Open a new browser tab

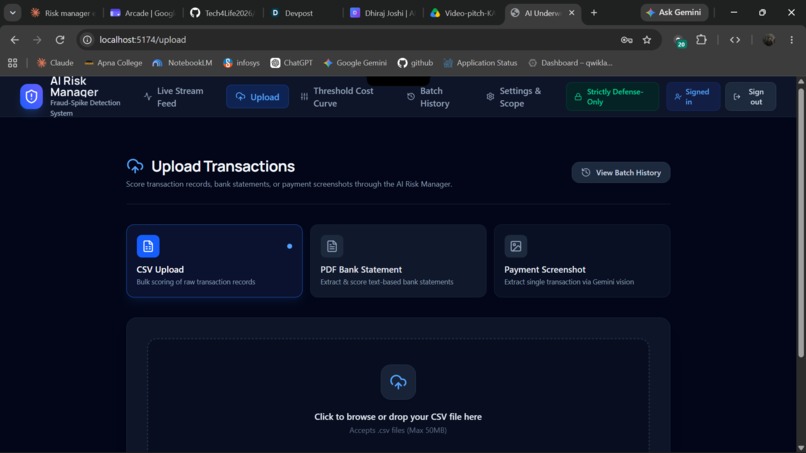pyautogui.click(x=594, y=13)
